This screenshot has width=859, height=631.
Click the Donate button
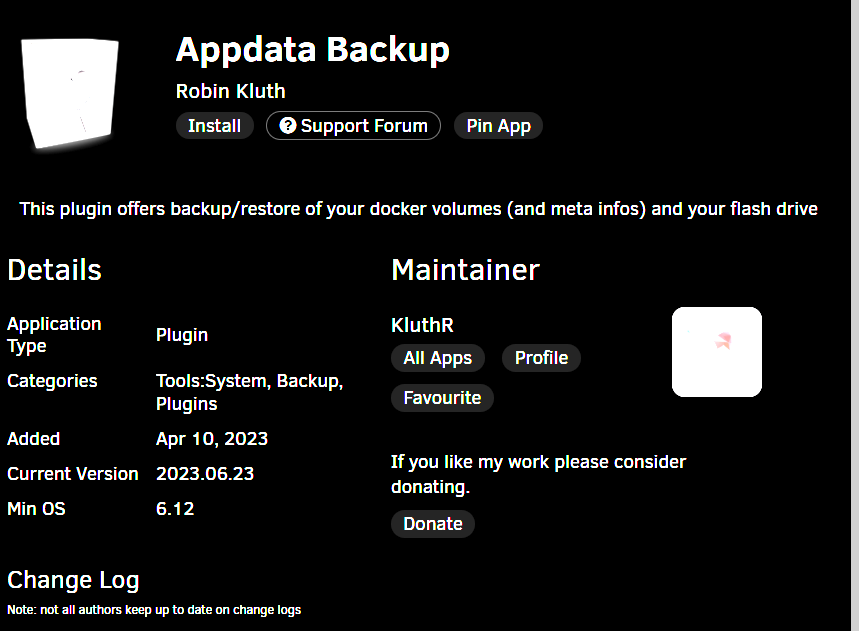pos(433,524)
